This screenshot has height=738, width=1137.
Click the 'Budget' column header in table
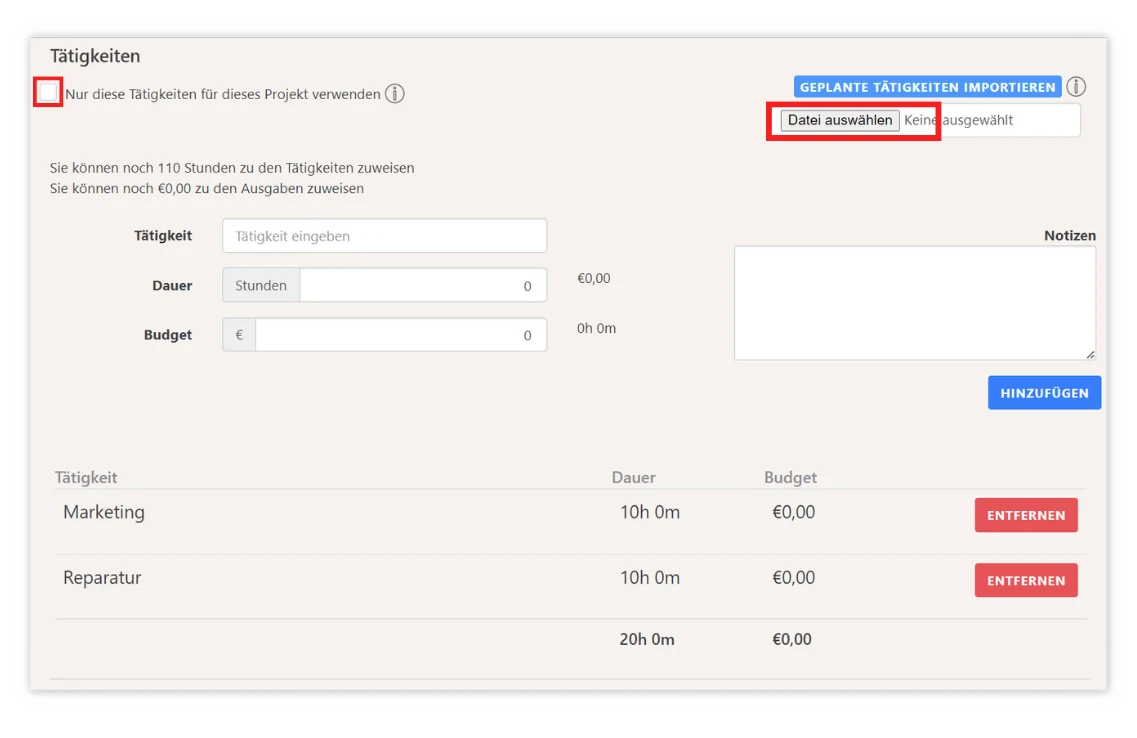(x=790, y=478)
